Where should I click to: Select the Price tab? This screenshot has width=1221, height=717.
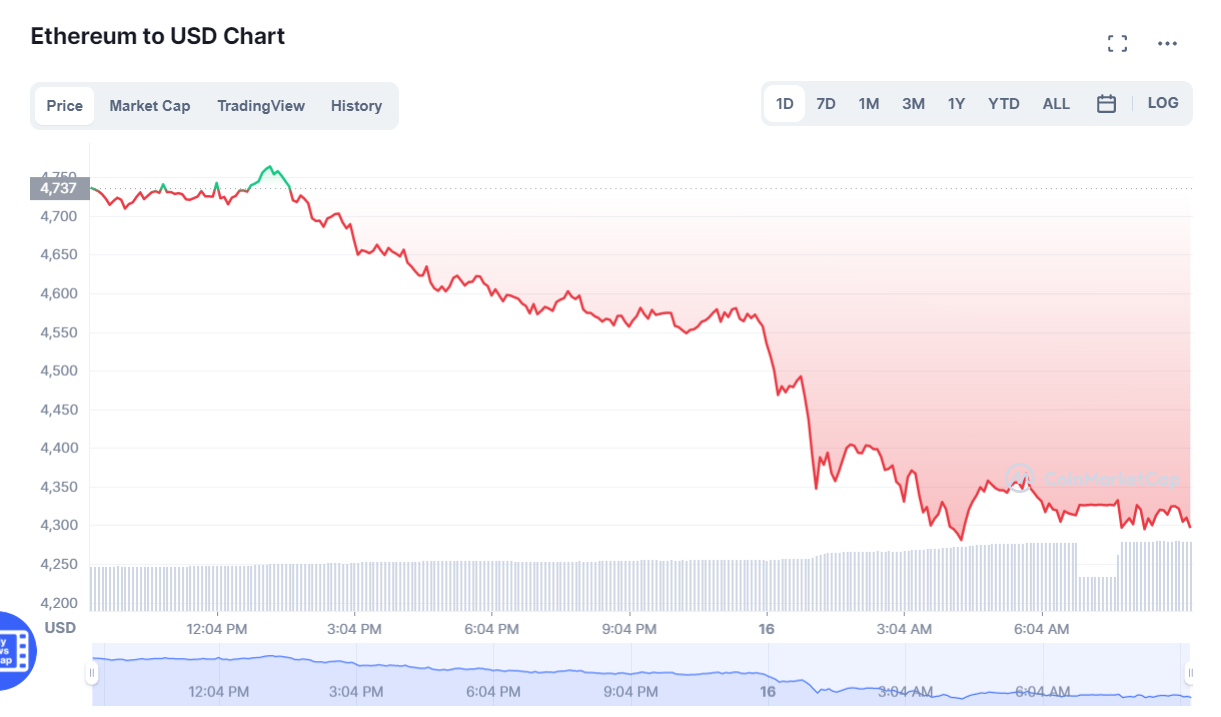pos(64,105)
